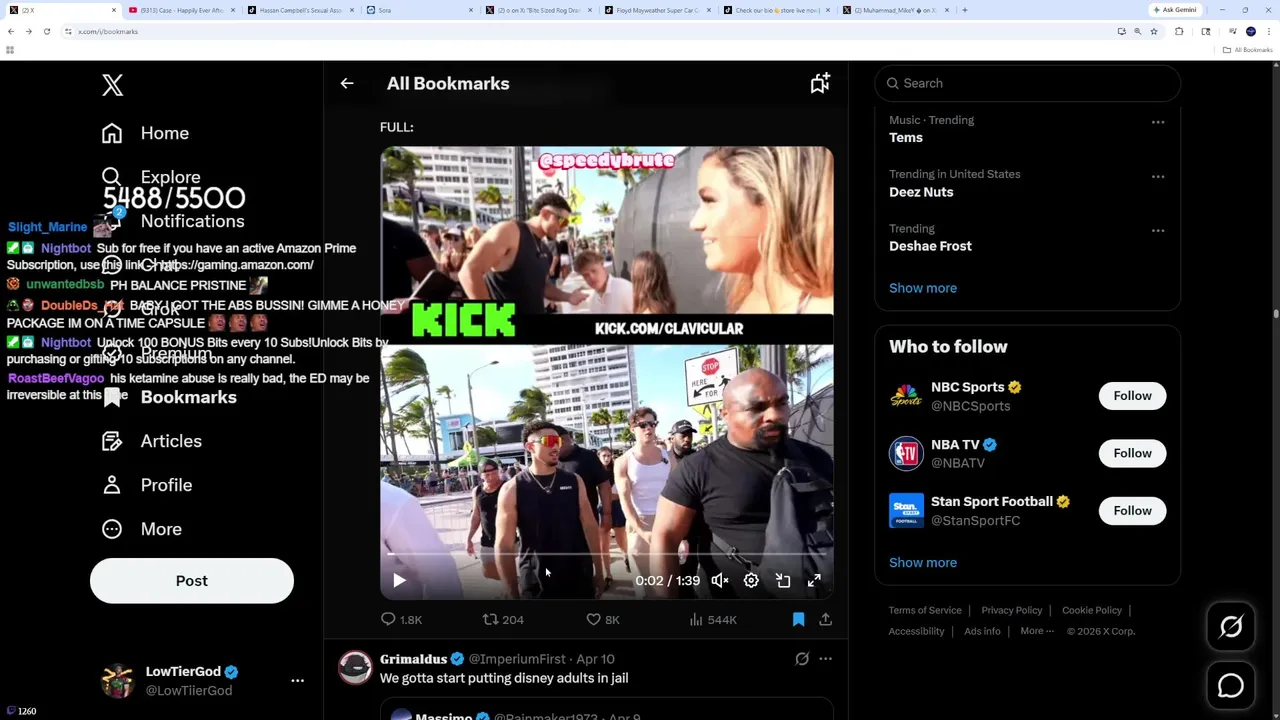Open the All Bookmarks folder in bookmarks bar
The width and height of the screenshot is (1280, 720).
click(x=1249, y=50)
